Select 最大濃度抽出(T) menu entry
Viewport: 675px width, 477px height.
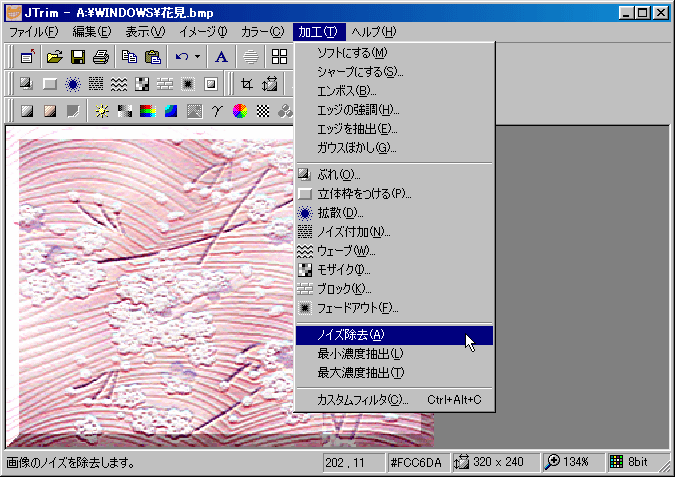point(394,373)
